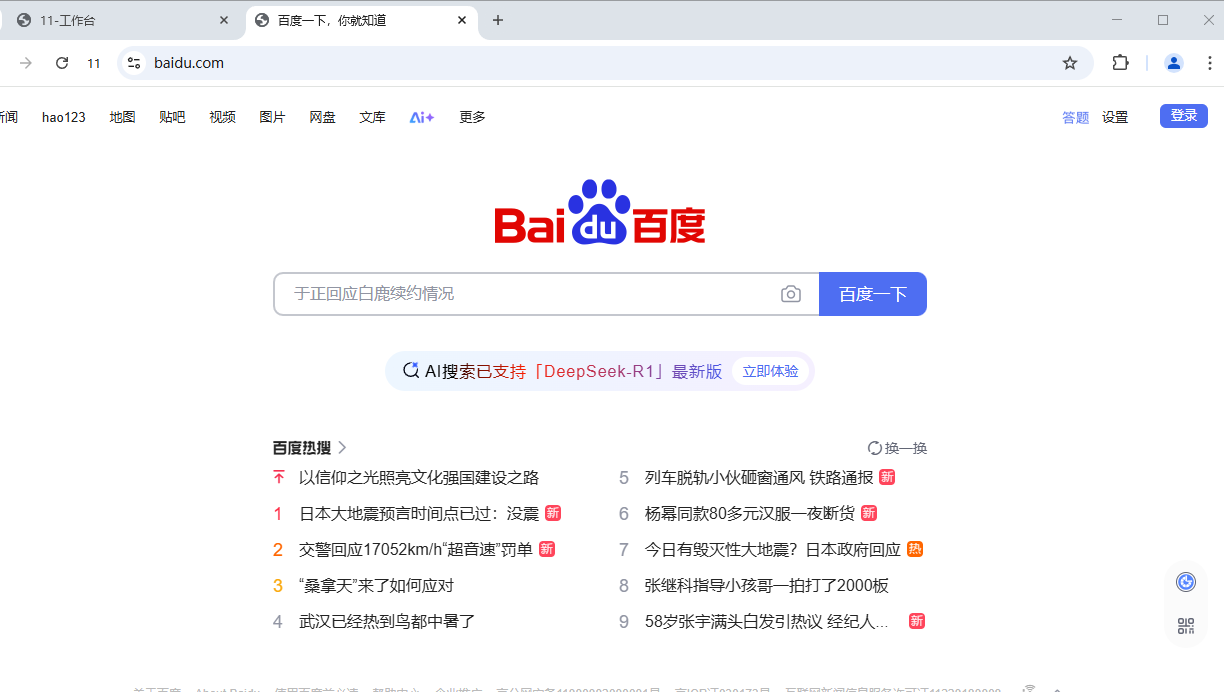Click the 换一换 refresh icon
Image resolution: width=1224 pixels, height=692 pixels.
coord(875,448)
